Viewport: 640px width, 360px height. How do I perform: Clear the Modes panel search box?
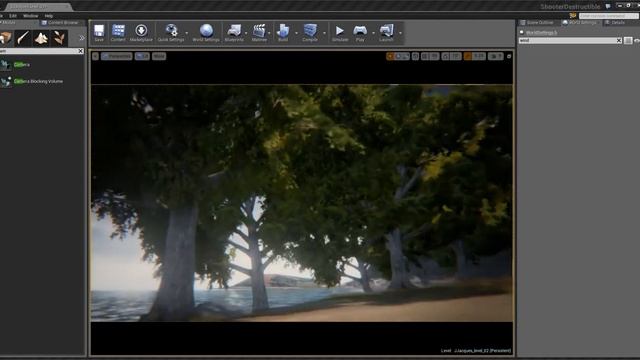click(80, 51)
